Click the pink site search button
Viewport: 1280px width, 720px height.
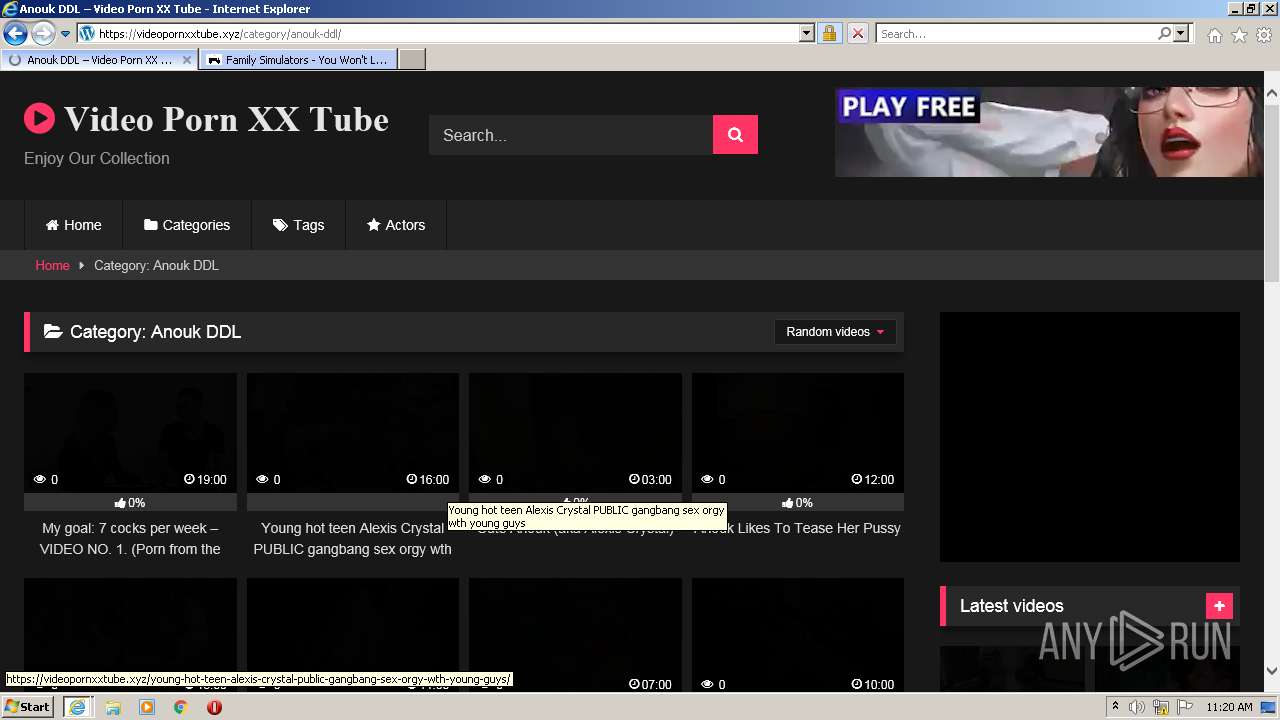[735, 135]
